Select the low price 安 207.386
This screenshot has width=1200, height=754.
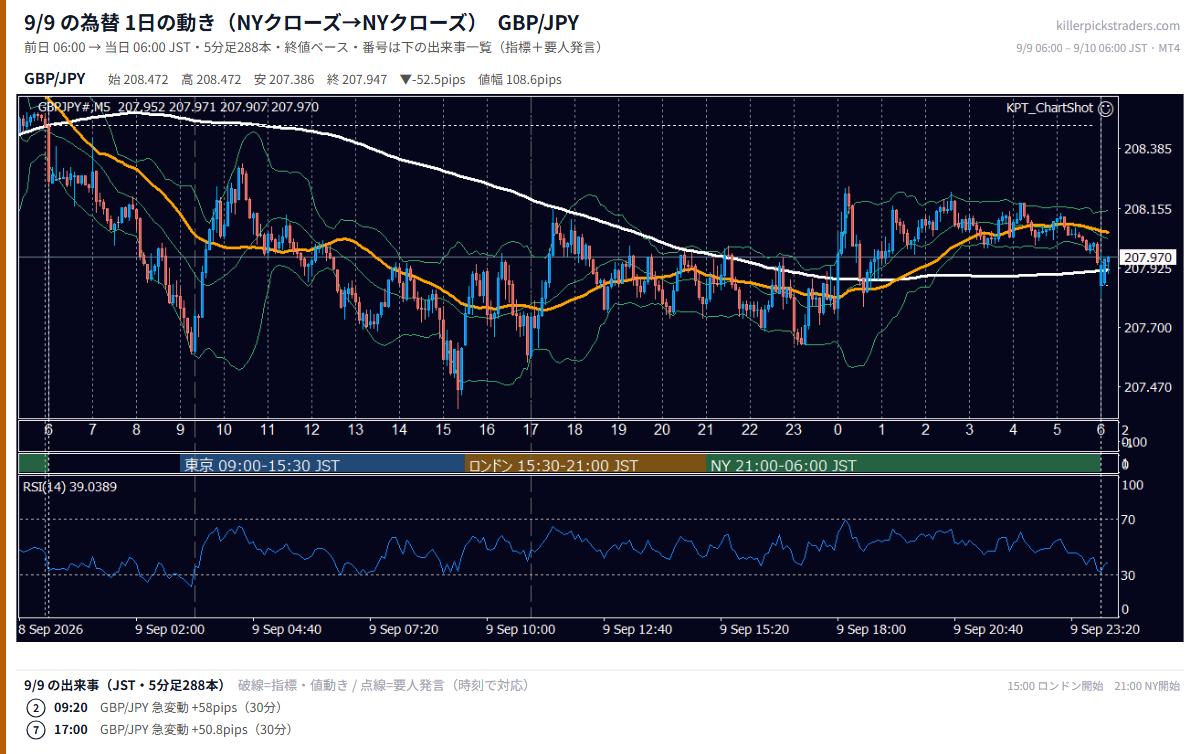[x=284, y=79]
